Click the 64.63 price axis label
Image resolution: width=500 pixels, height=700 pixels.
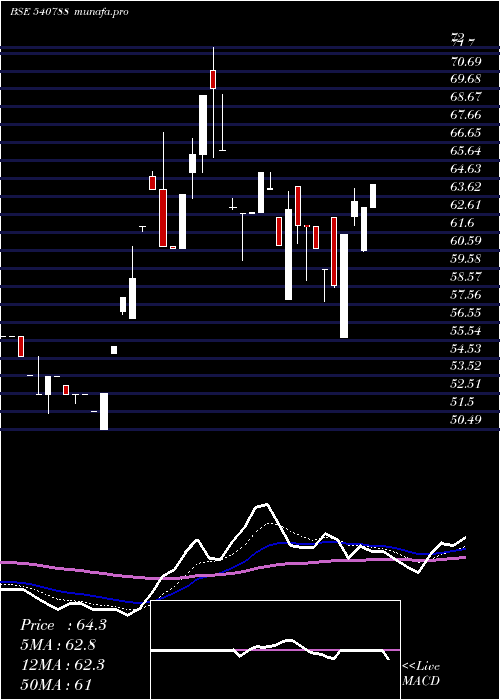pyautogui.click(x=466, y=169)
